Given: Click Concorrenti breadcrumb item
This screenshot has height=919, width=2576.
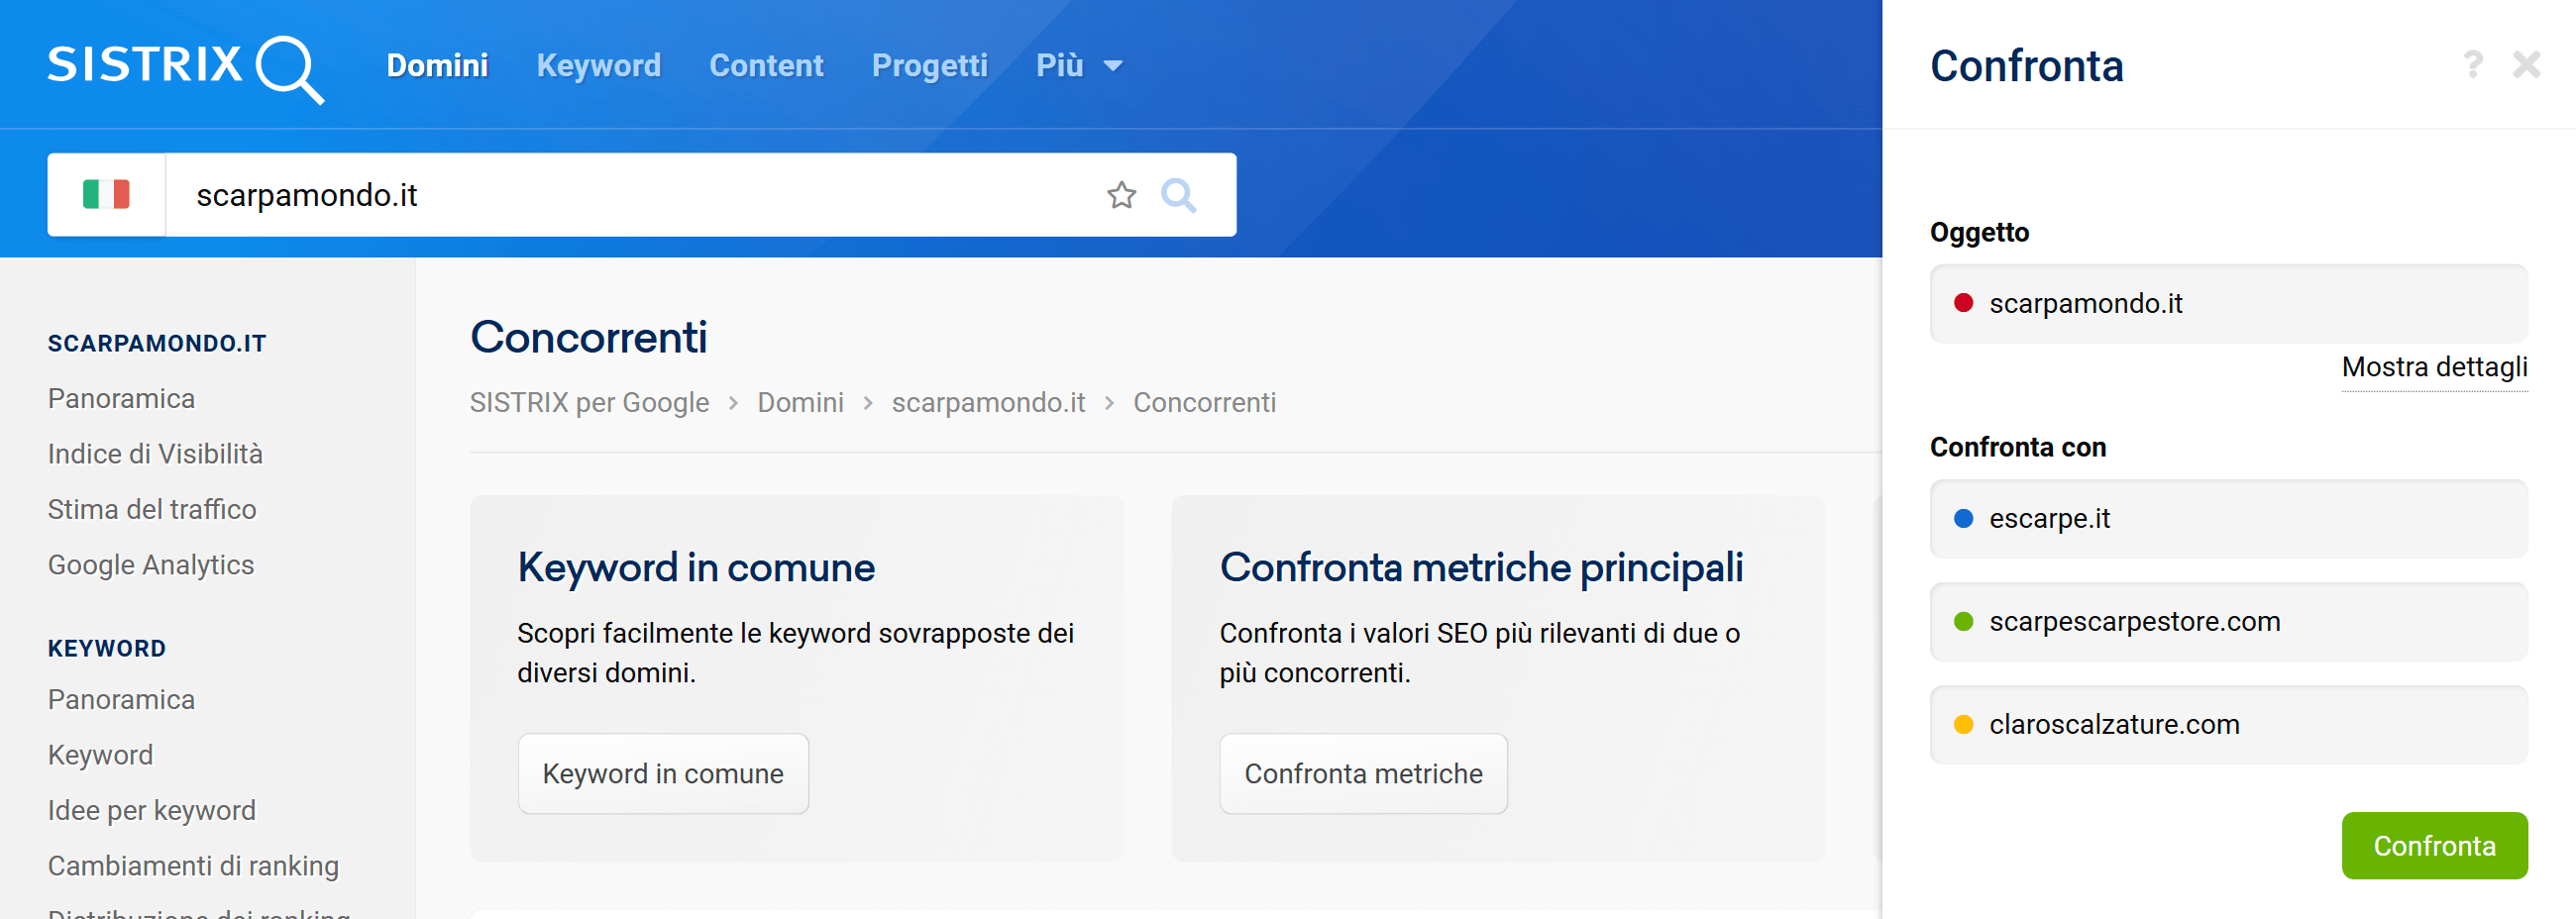Looking at the screenshot, I should [1204, 402].
